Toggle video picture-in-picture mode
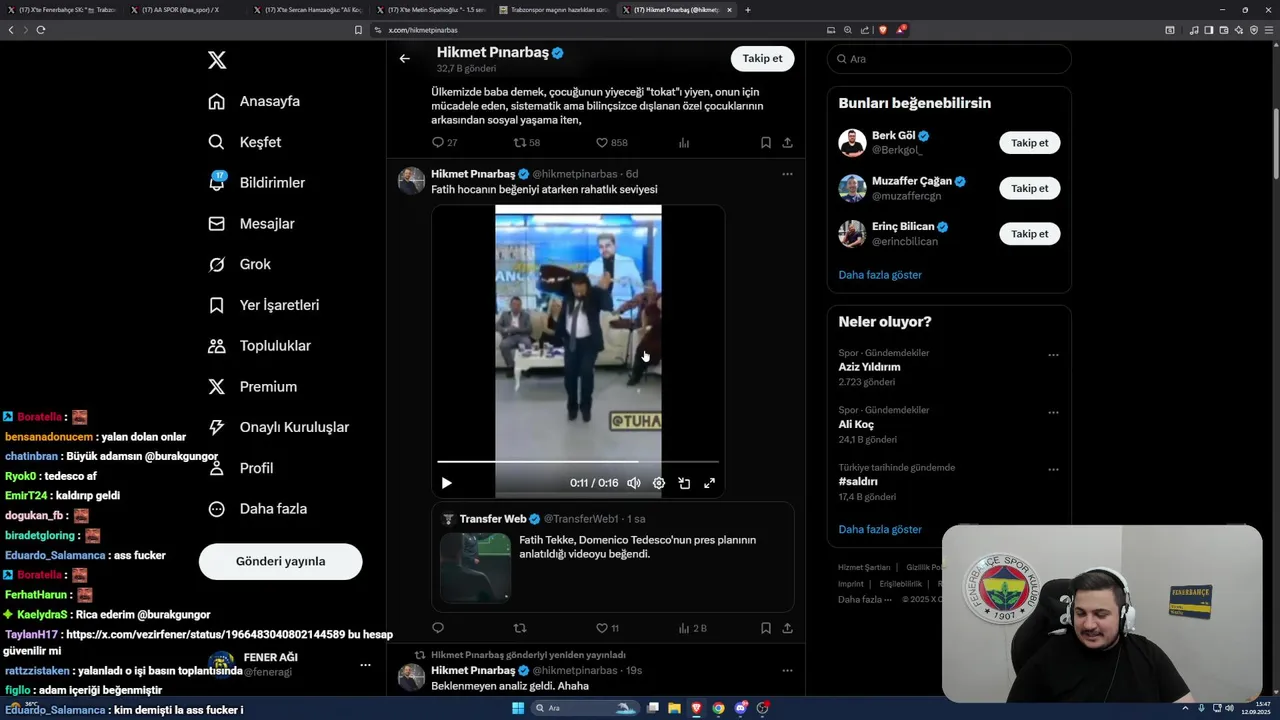Image resolution: width=1280 pixels, height=720 pixels. point(684,483)
